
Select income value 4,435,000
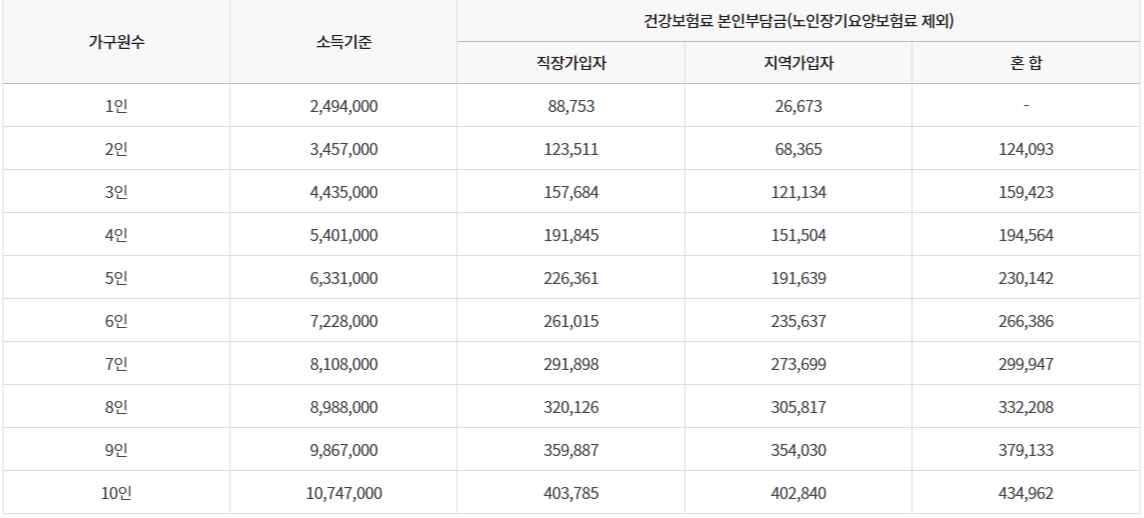pos(344,193)
